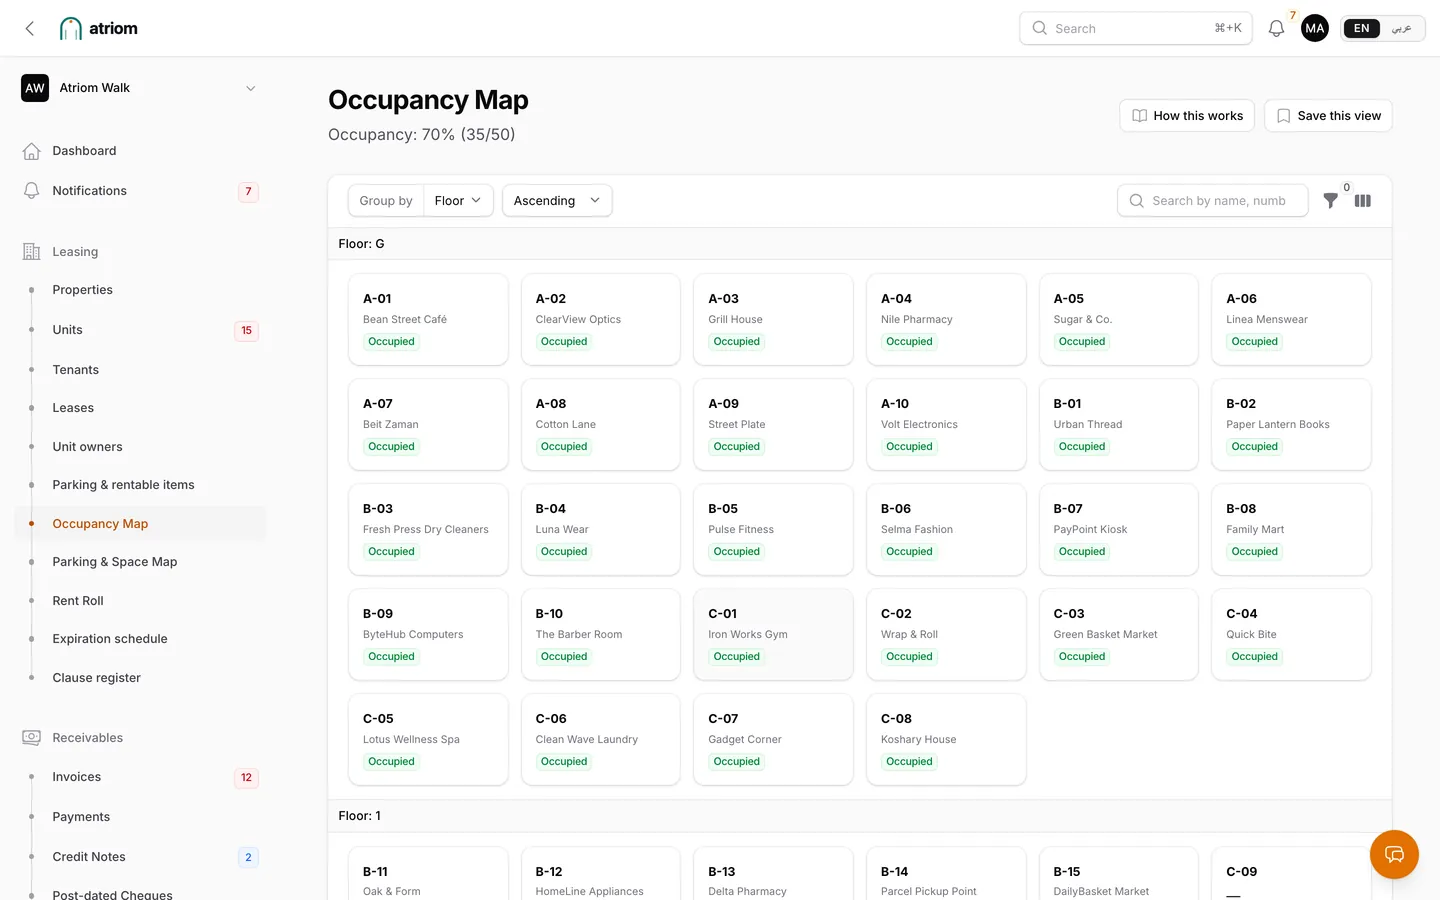Open unit A-01 Bean Street Café card

tap(428, 319)
